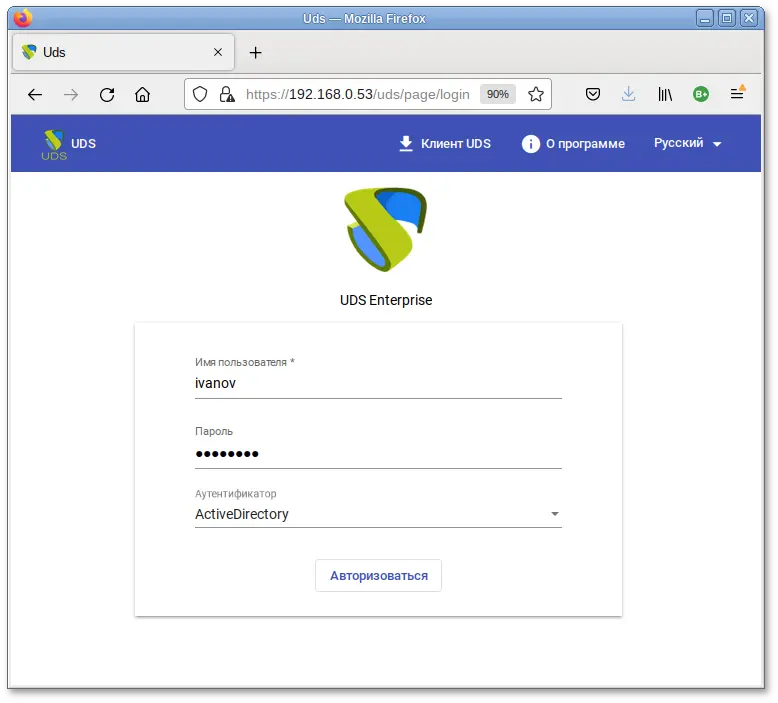Click the green B+ extension icon
Screen dimensions: 778x703
(701, 94)
